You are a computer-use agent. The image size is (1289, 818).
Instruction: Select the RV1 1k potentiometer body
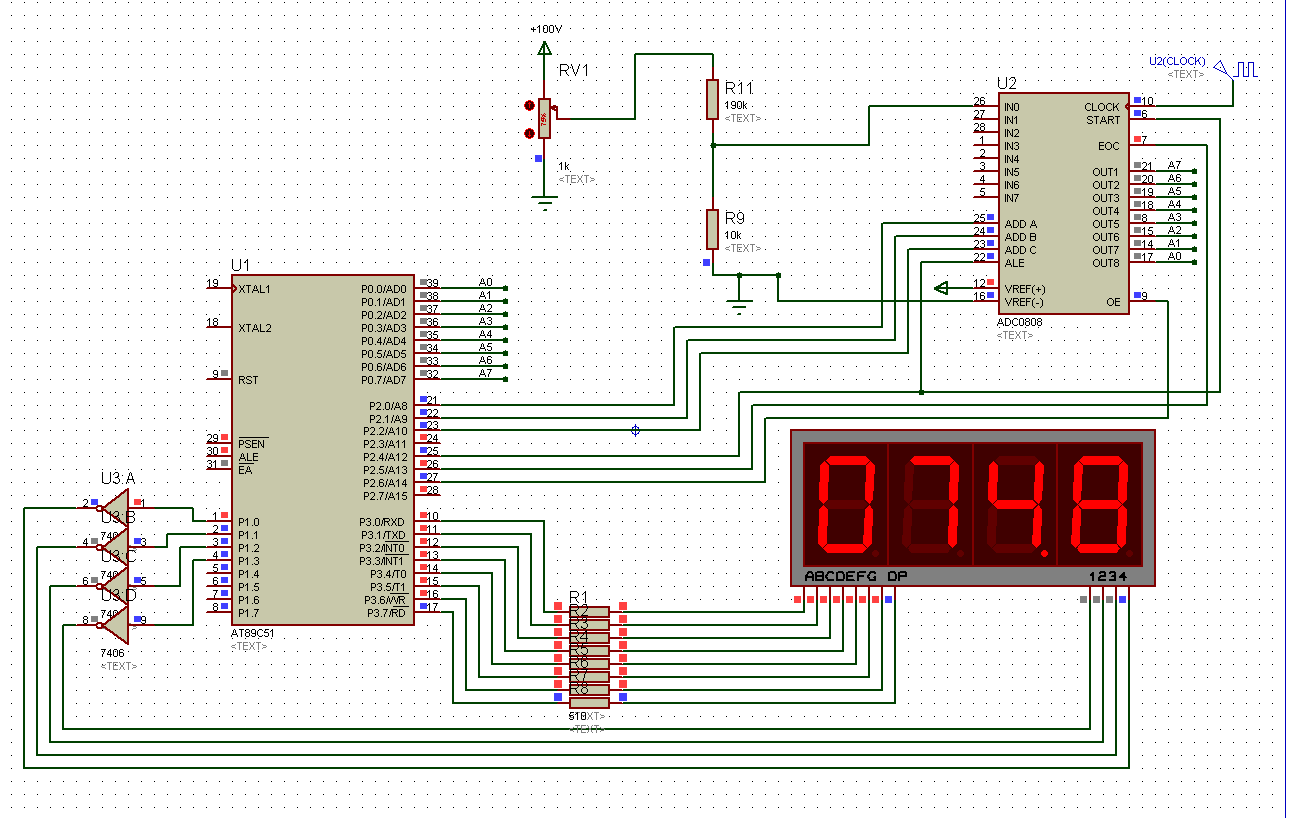(x=544, y=118)
